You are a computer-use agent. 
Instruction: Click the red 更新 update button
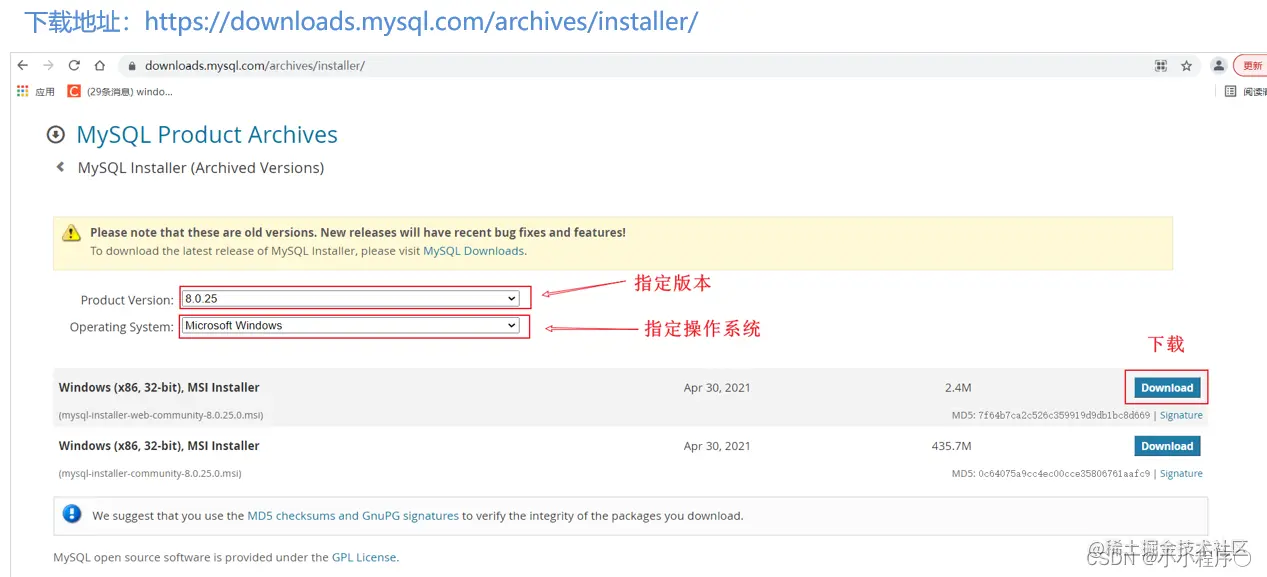1252,65
